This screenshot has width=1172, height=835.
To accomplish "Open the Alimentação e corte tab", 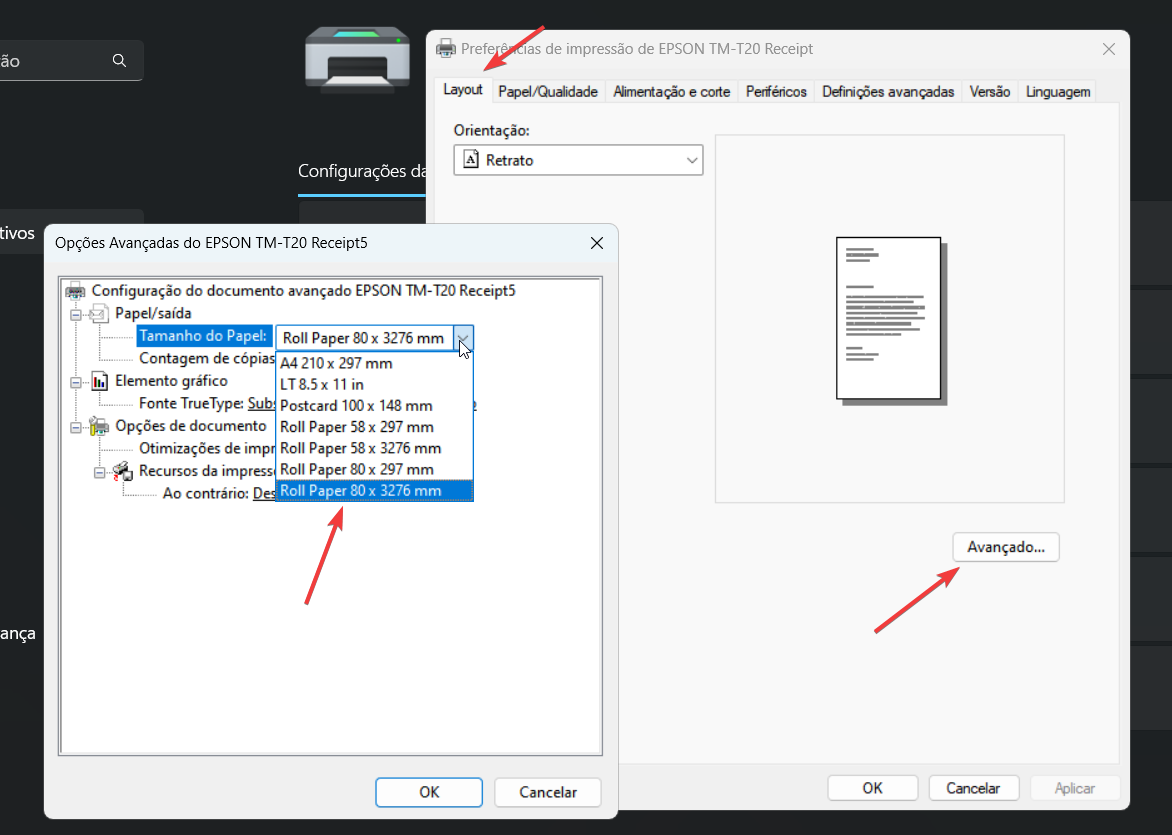I will click(671, 91).
